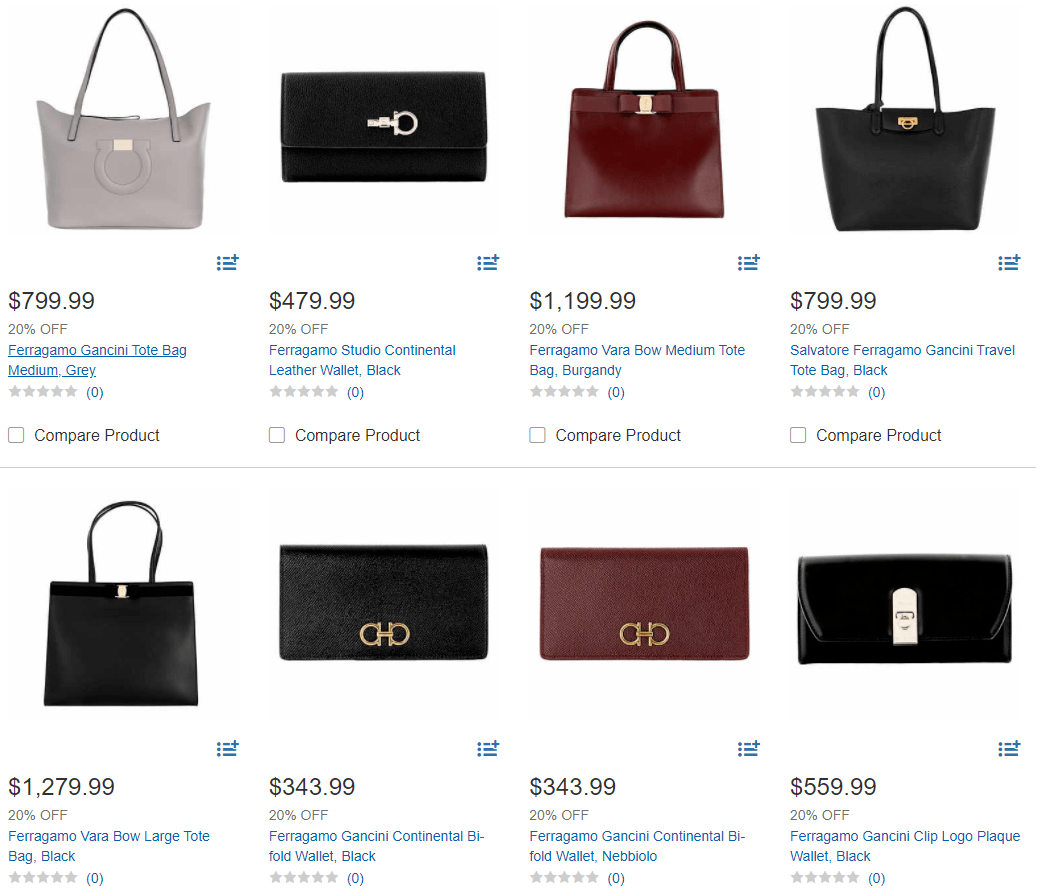The height and width of the screenshot is (894, 1041).
Task: Add Gancini Clip Logo Wallet to list
Action: (1009, 748)
